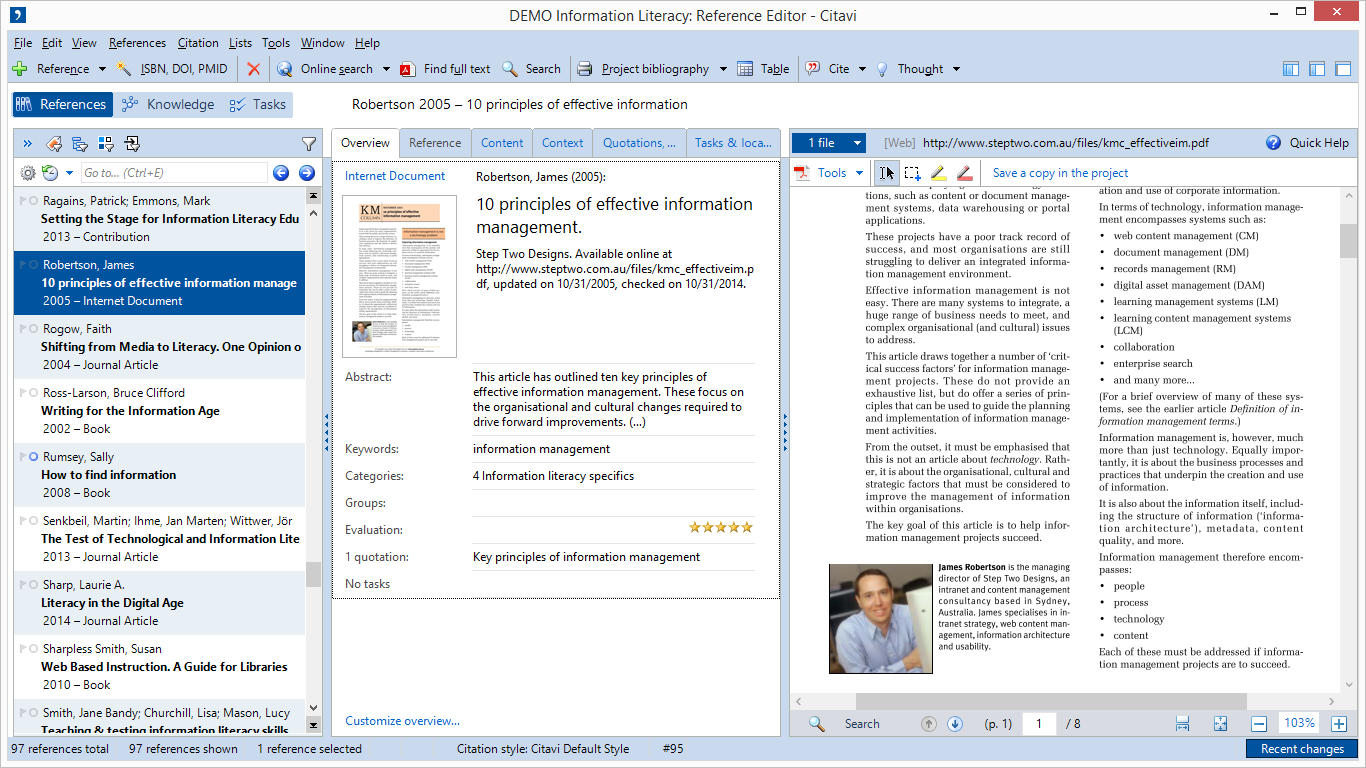
Task: Open the Reference dropdown arrow in toolbar
Action: click(x=102, y=69)
